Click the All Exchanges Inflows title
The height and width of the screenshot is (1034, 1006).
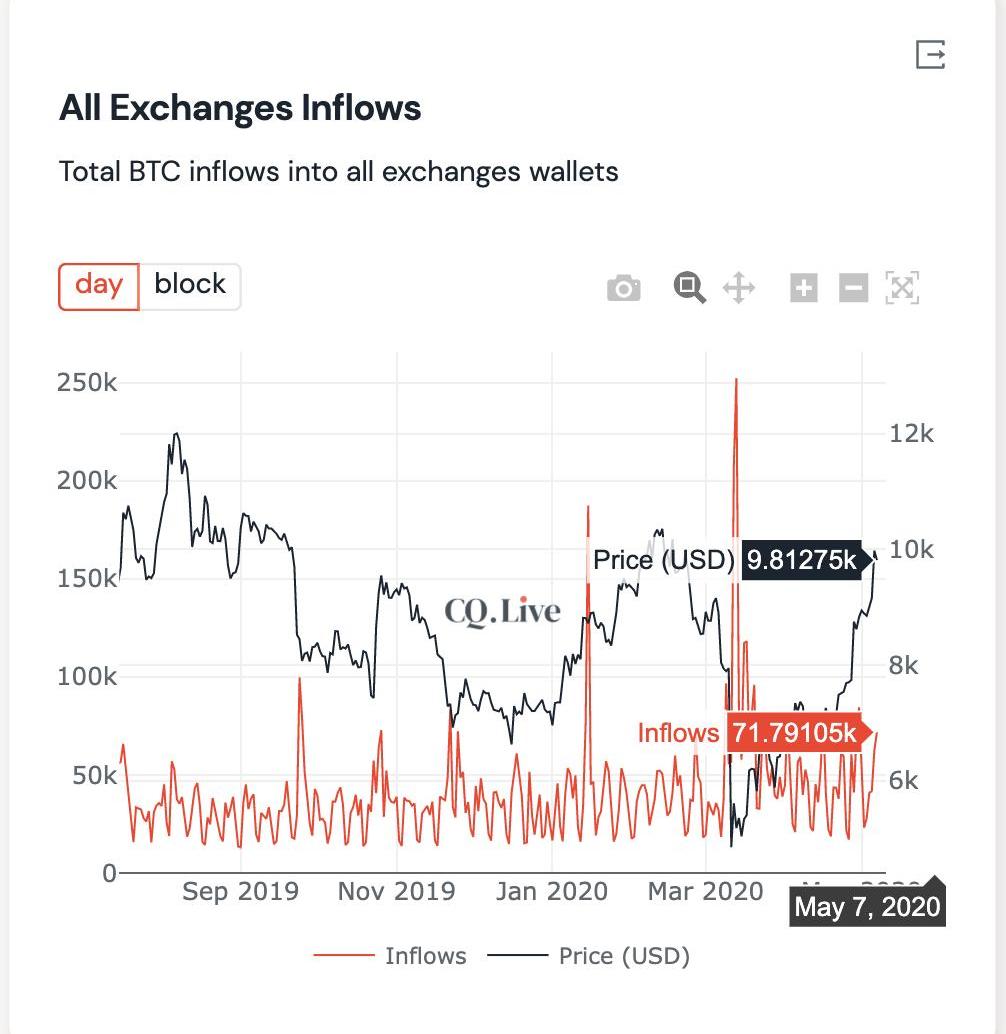(240, 107)
